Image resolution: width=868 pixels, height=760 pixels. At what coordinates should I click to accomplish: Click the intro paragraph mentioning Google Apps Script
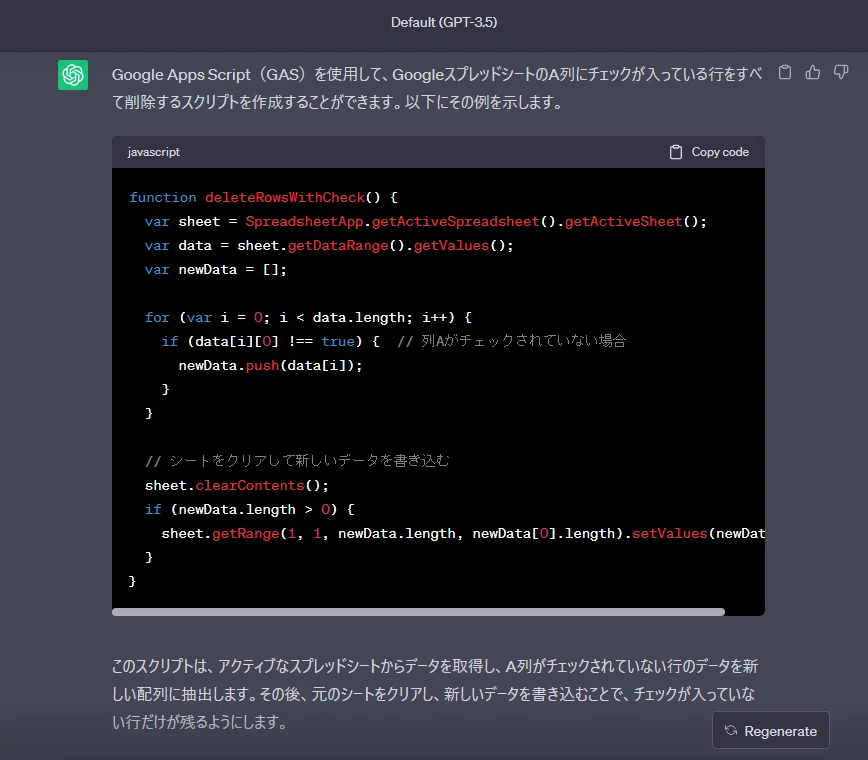pyautogui.click(x=437, y=89)
